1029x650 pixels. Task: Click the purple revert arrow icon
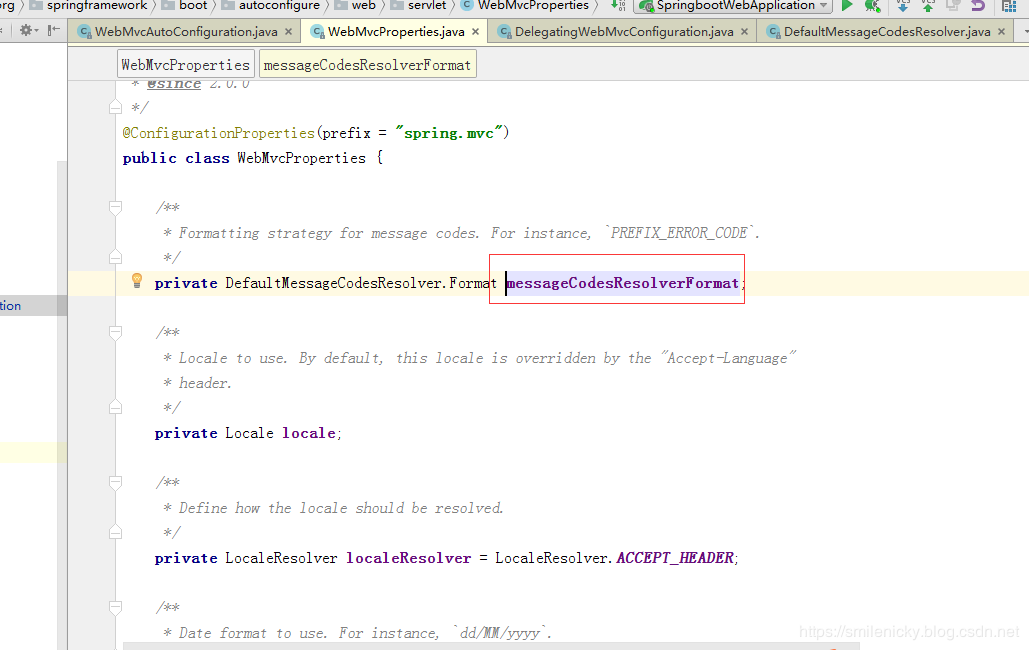click(978, 5)
